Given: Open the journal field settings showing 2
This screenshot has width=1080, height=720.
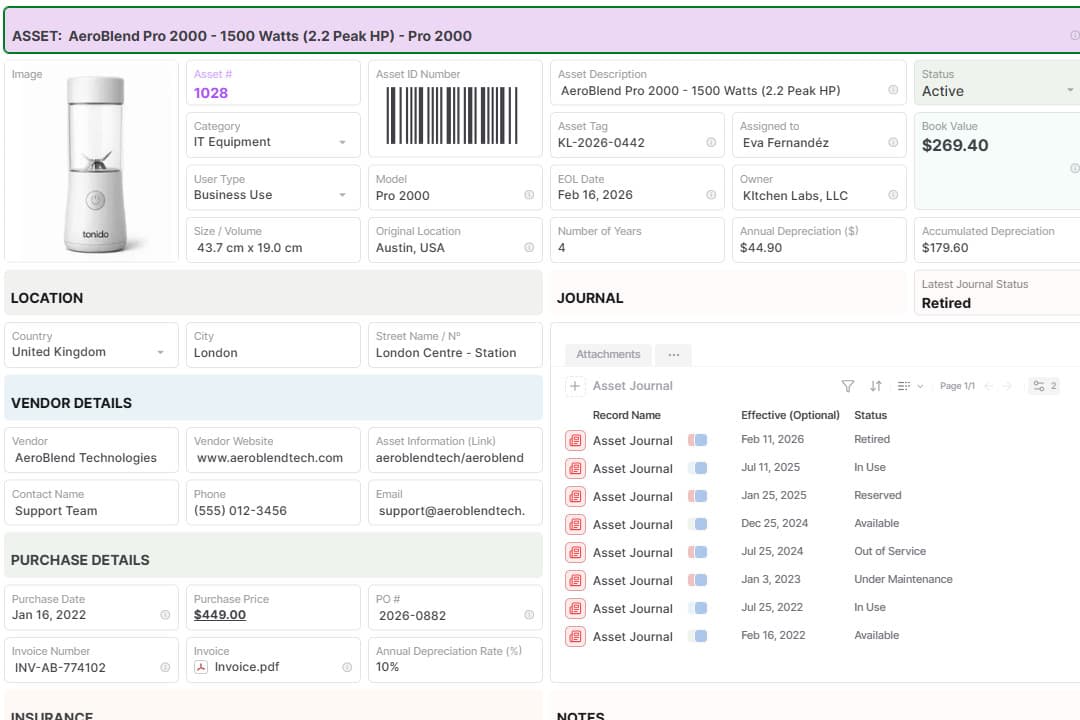Looking at the screenshot, I should click(x=1045, y=386).
